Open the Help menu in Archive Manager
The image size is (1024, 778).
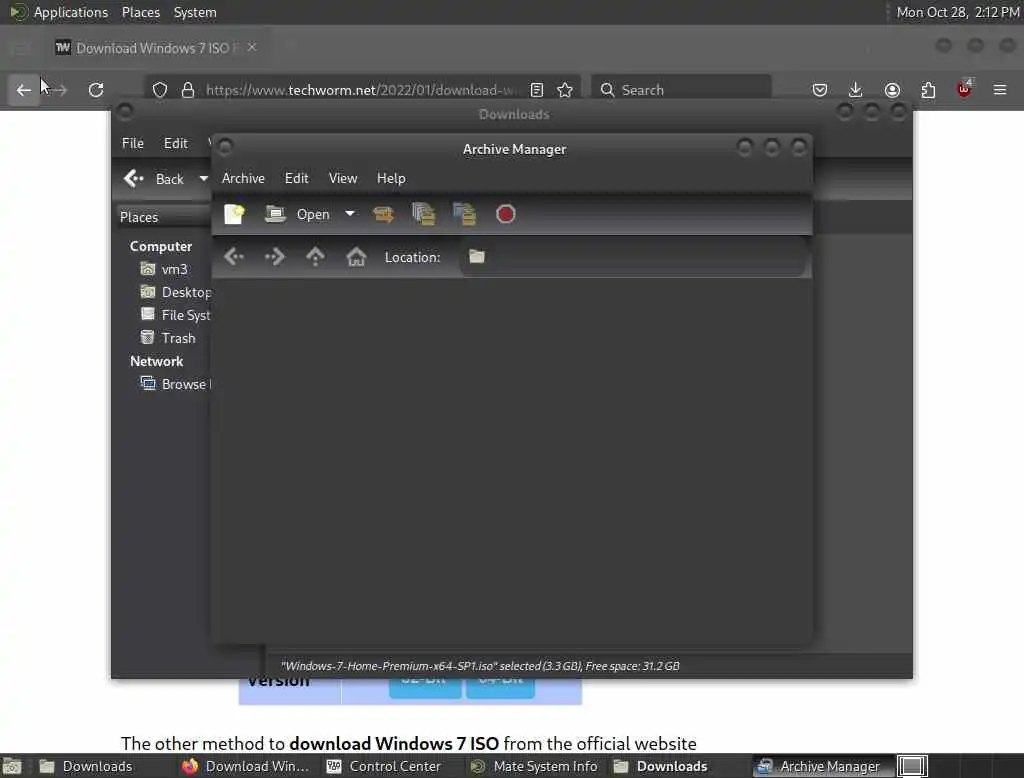(x=391, y=178)
